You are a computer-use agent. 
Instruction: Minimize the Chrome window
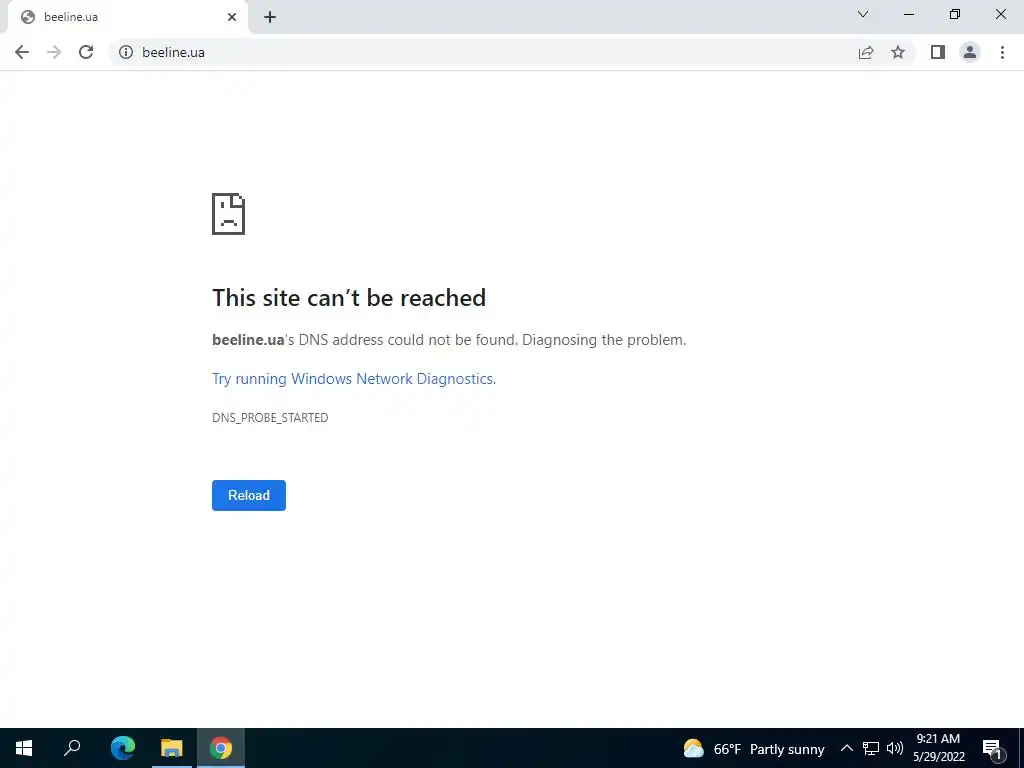click(908, 14)
